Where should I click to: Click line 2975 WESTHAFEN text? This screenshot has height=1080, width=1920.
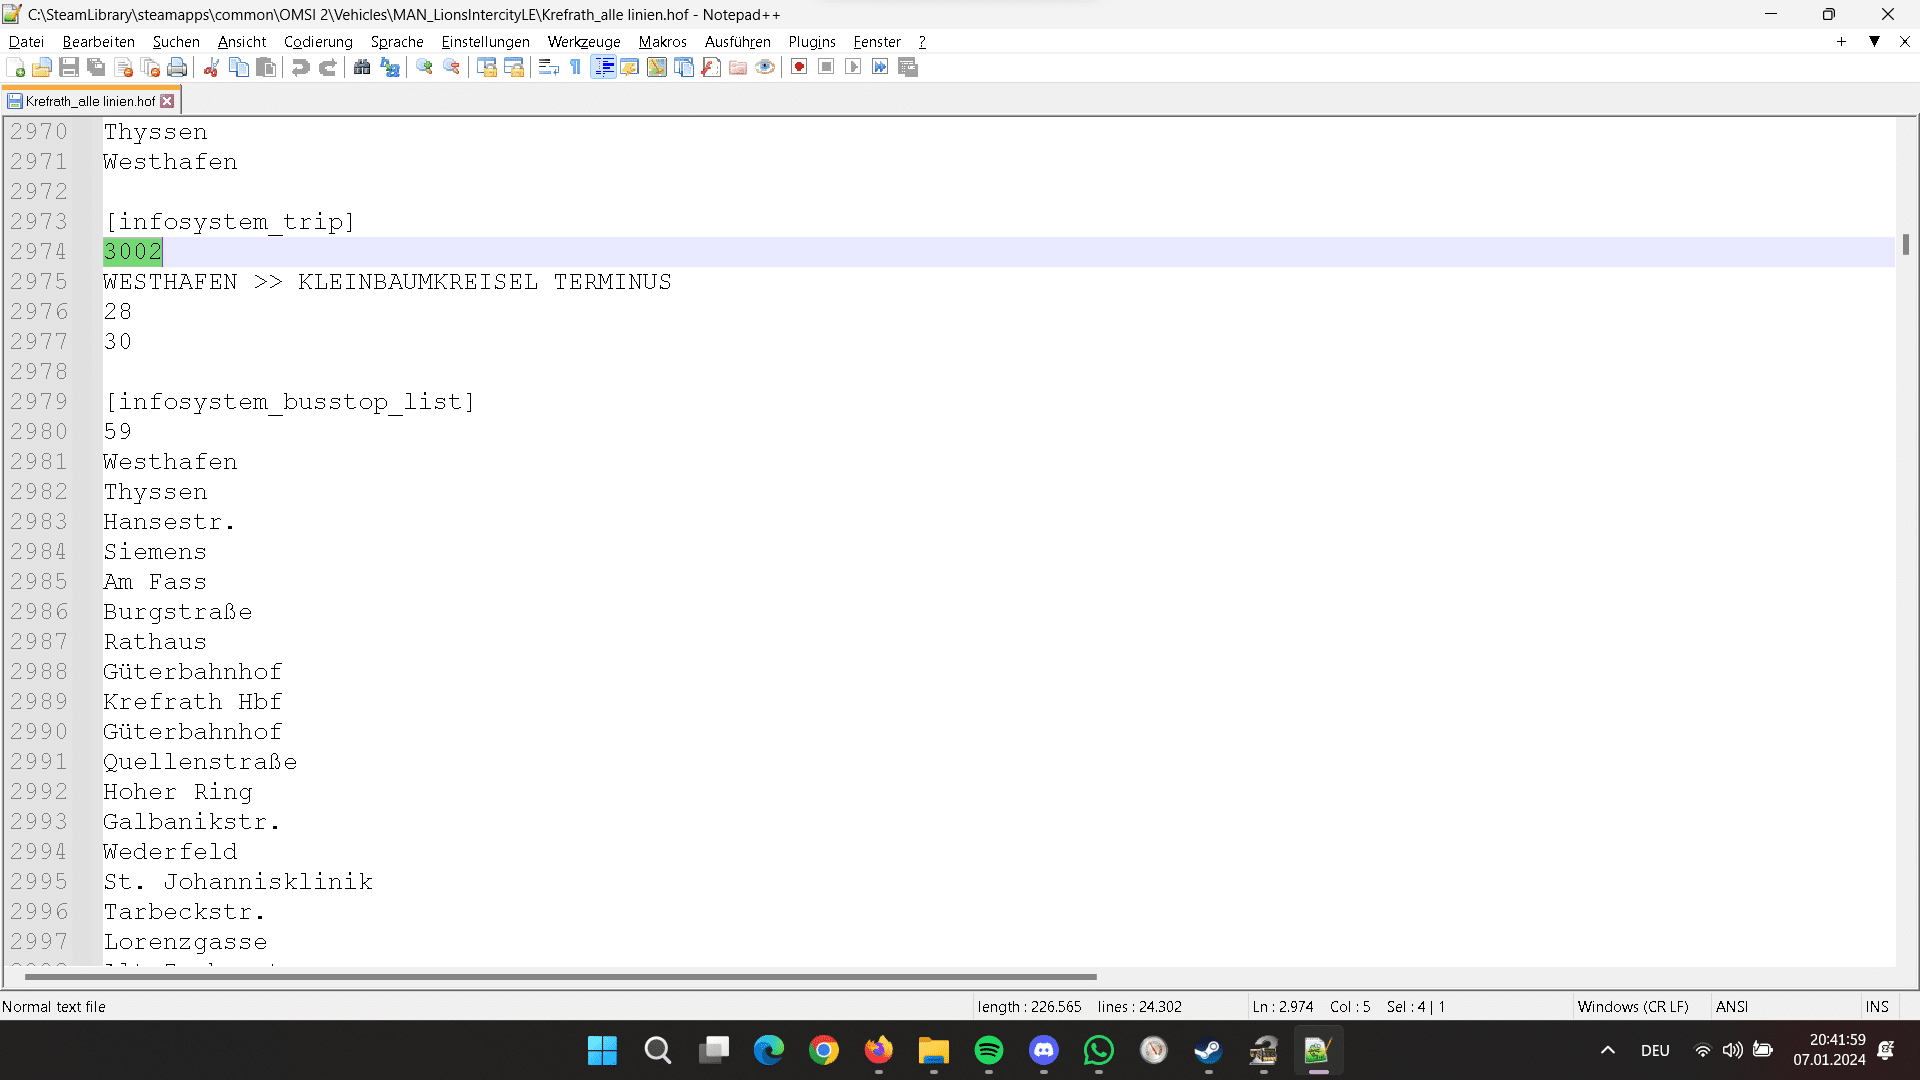click(171, 282)
